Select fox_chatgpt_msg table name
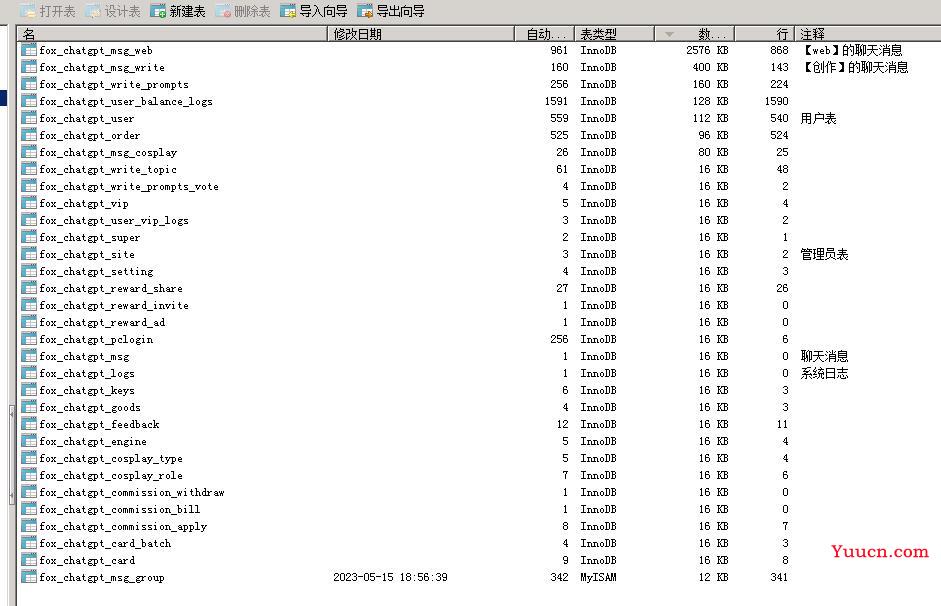 pyautogui.click(x=84, y=356)
